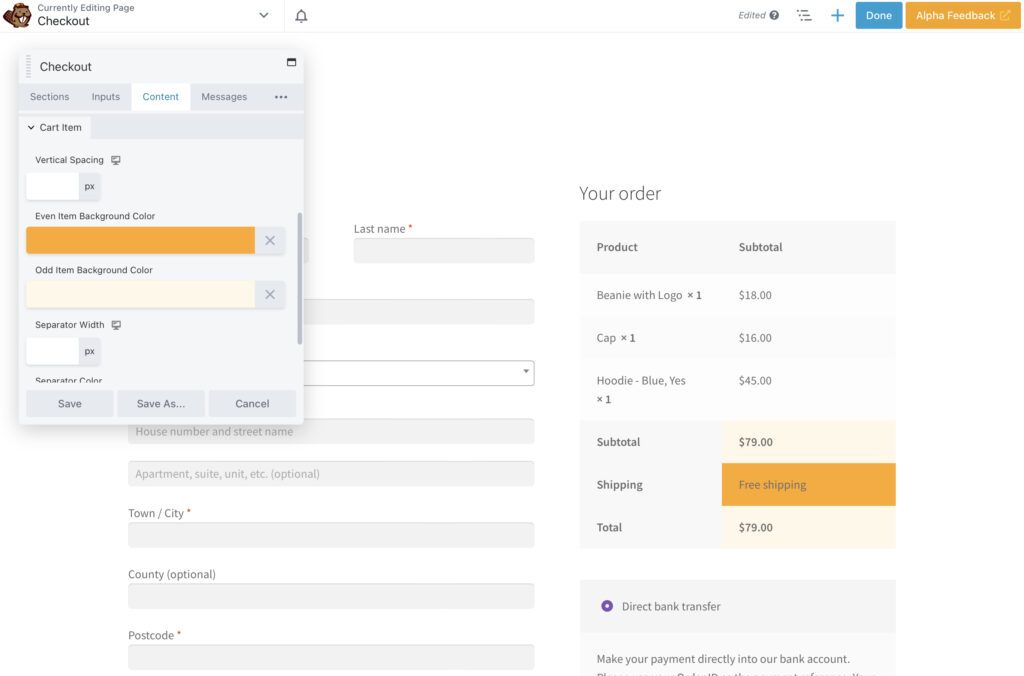
Task: Click the list outline icon near Done
Action: (x=804, y=15)
